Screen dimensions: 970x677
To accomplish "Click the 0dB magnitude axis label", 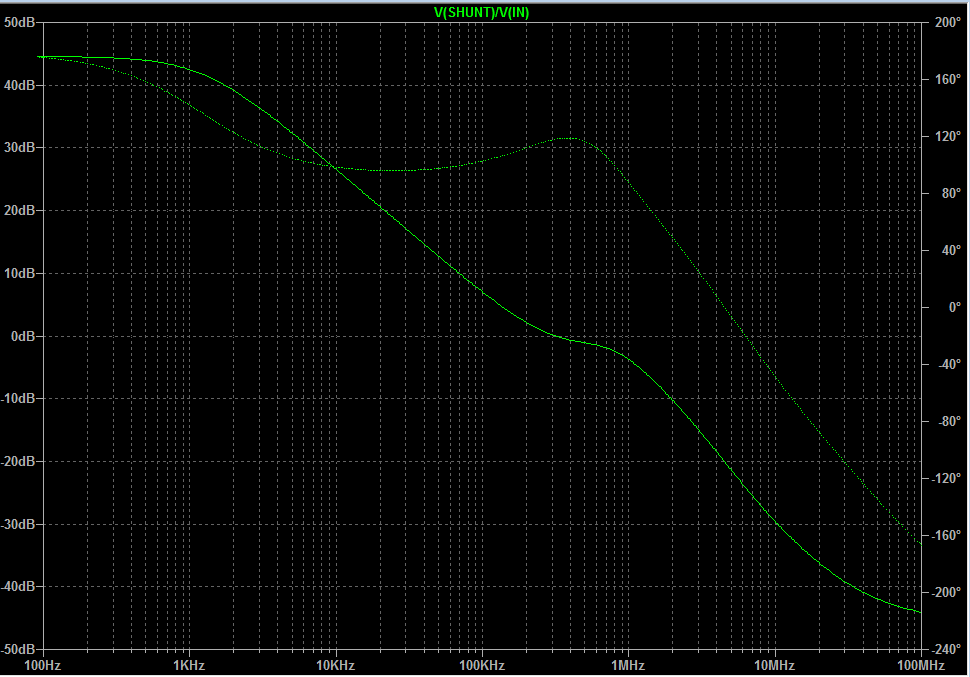I will point(23,336).
